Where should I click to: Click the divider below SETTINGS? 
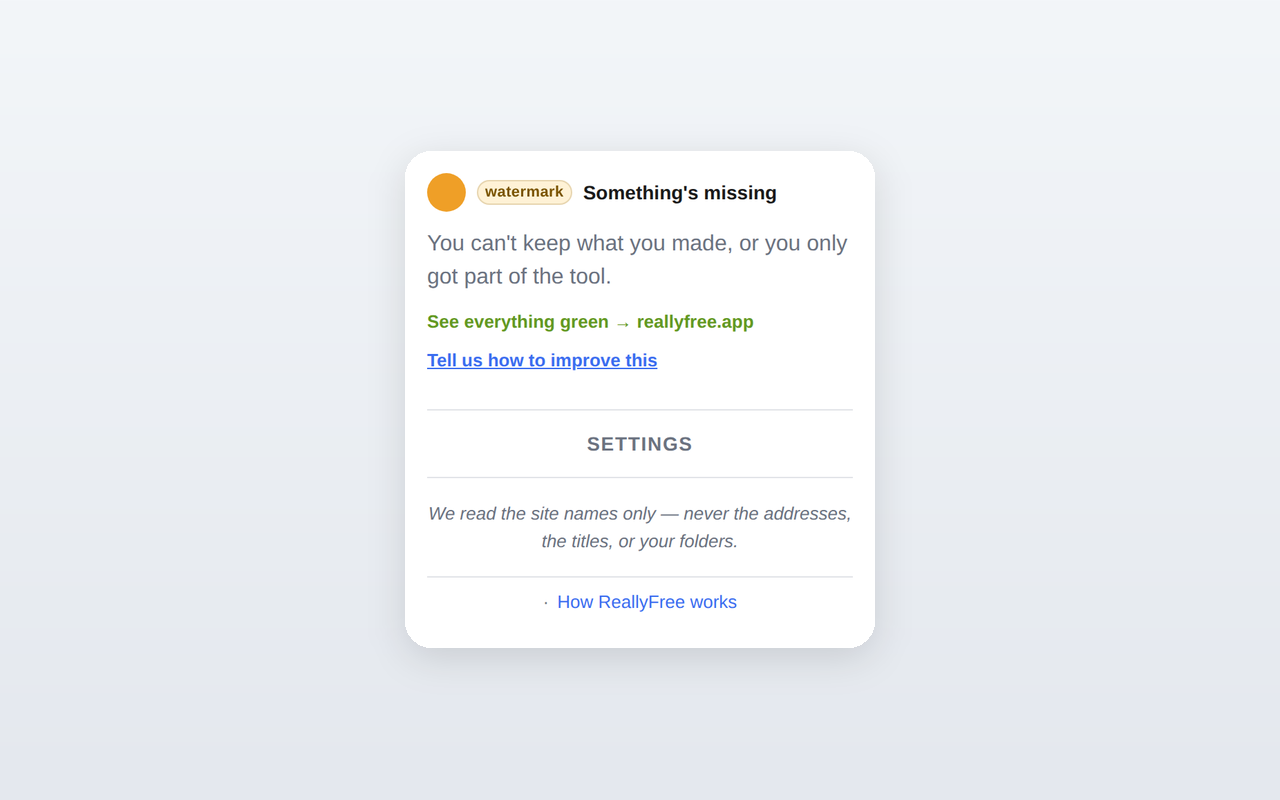tap(640, 477)
